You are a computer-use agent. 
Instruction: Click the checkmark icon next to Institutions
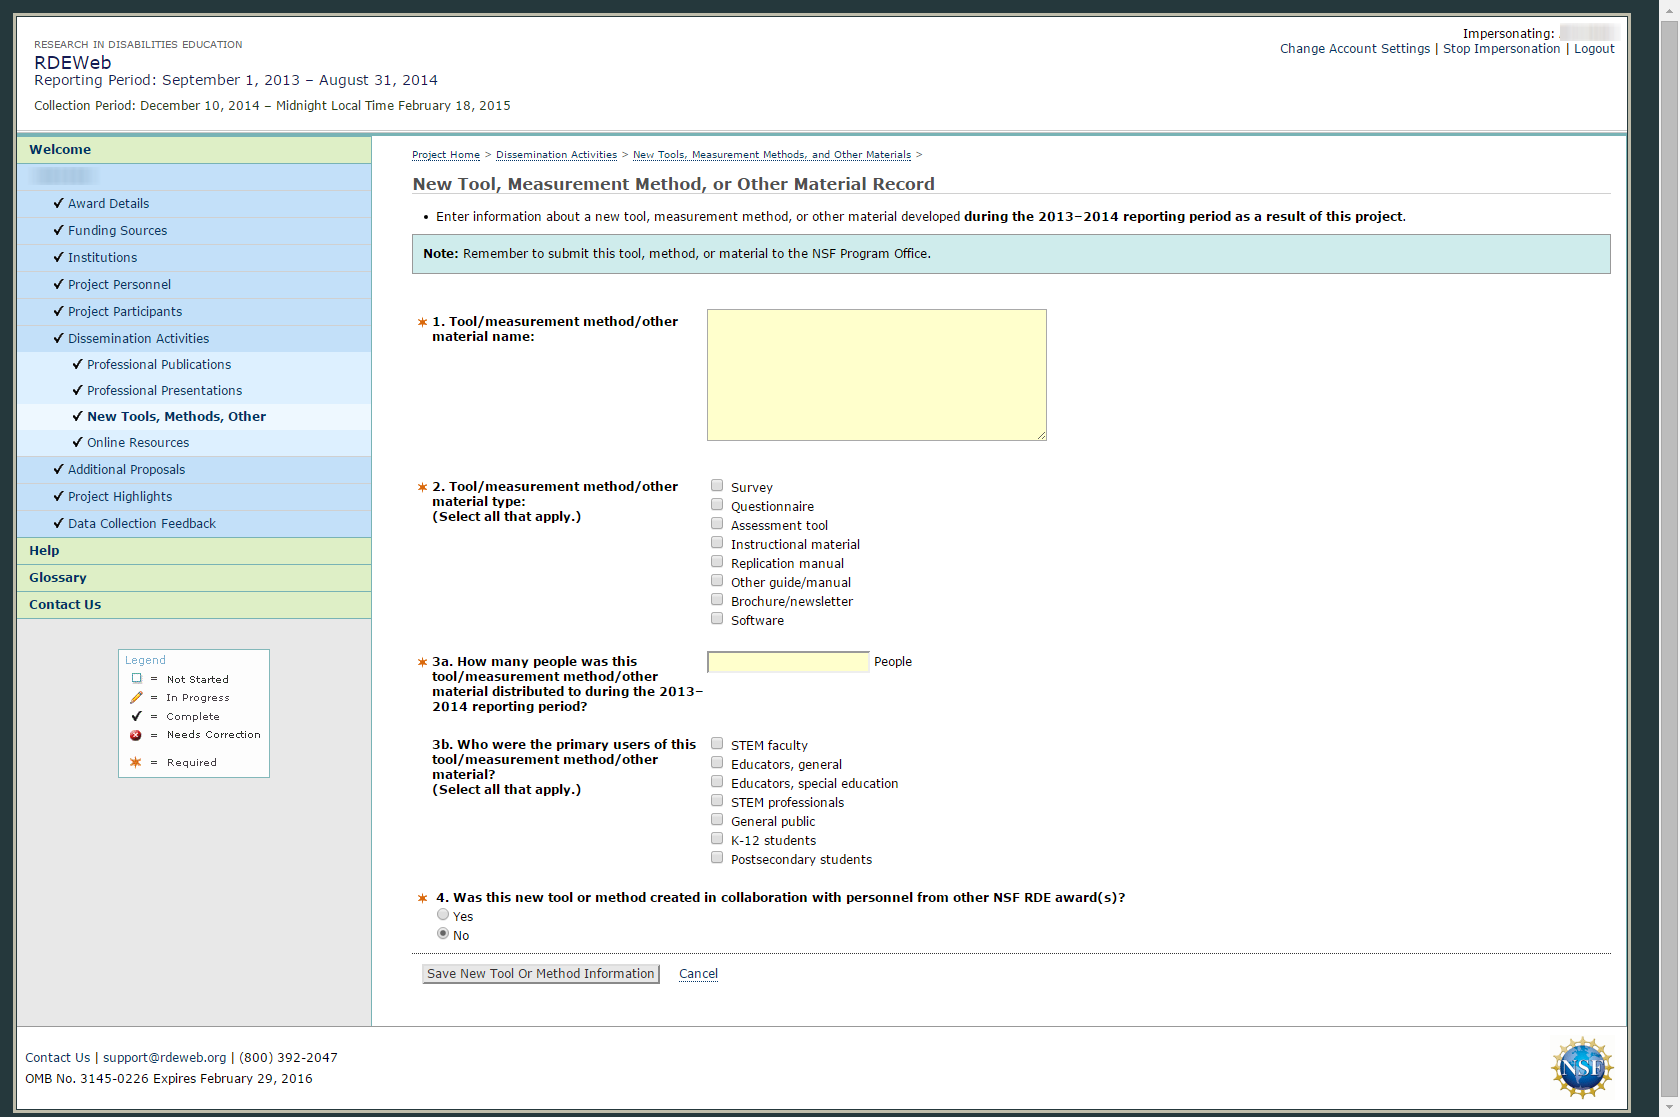(x=58, y=257)
